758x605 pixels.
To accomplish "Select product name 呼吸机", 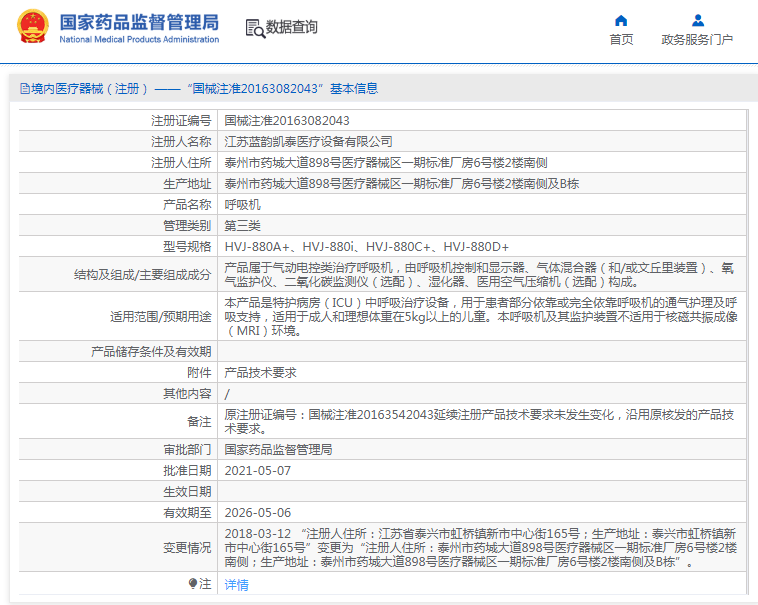I will (x=243, y=205).
